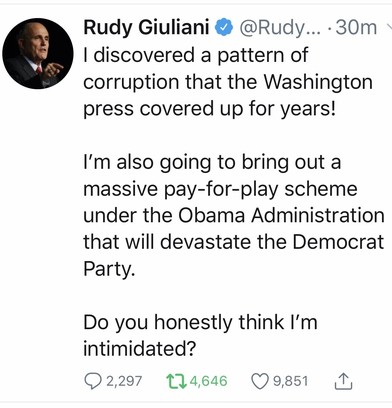Click the 'I discovered a pattern of' line
Viewport: 392px width, 408px height.
(196, 55)
